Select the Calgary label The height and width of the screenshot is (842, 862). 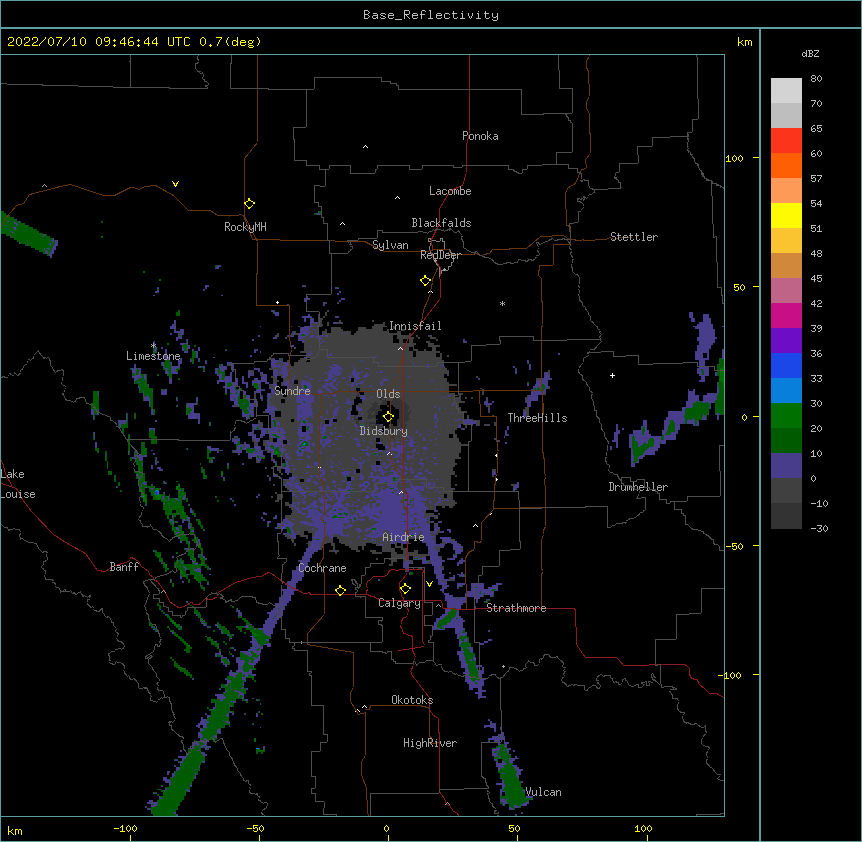point(399,603)
